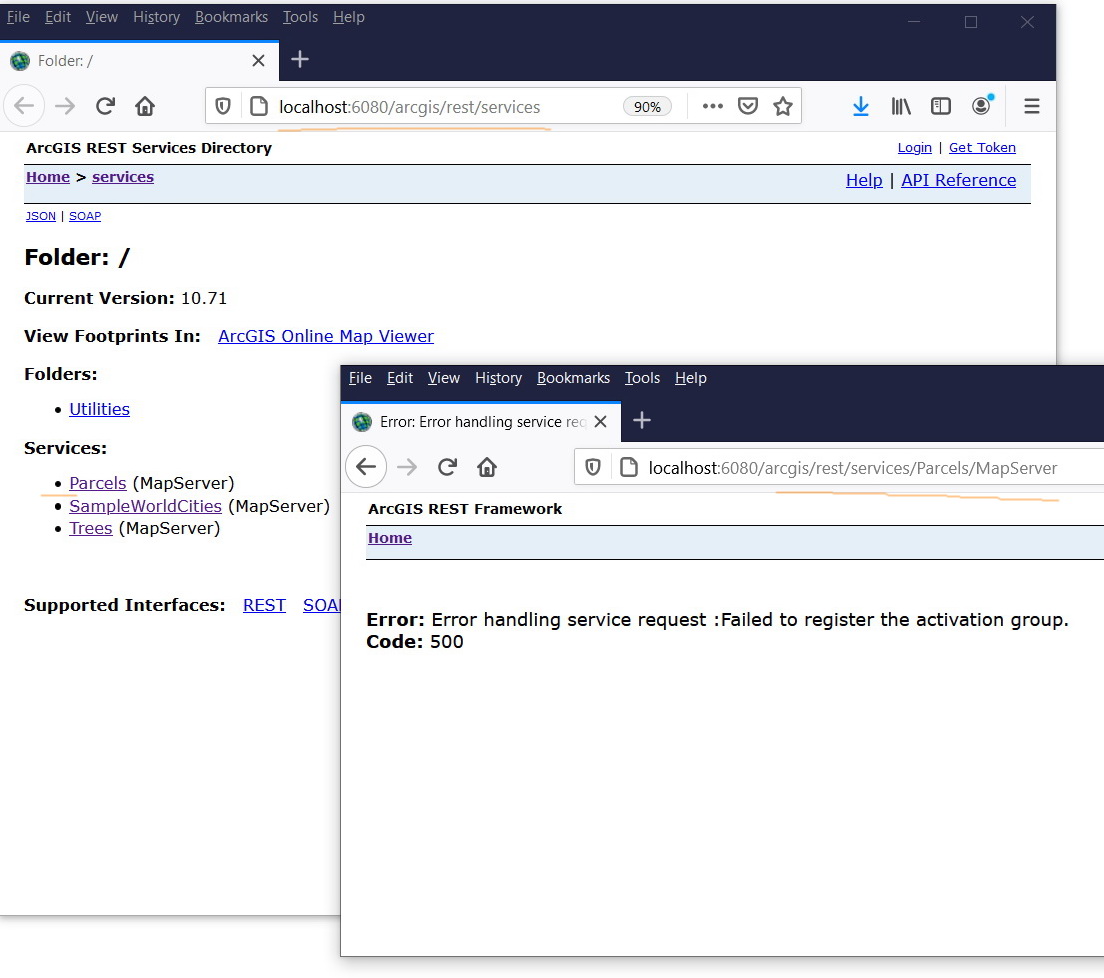
Task: Toggle the sidebar view icon
Action: click(x=941, y=106)
